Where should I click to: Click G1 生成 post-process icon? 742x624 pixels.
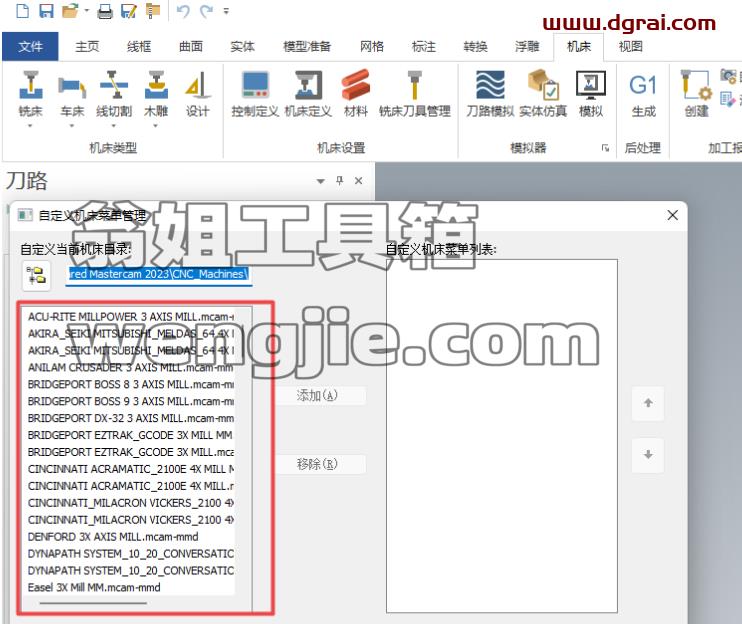pos(644,94)
